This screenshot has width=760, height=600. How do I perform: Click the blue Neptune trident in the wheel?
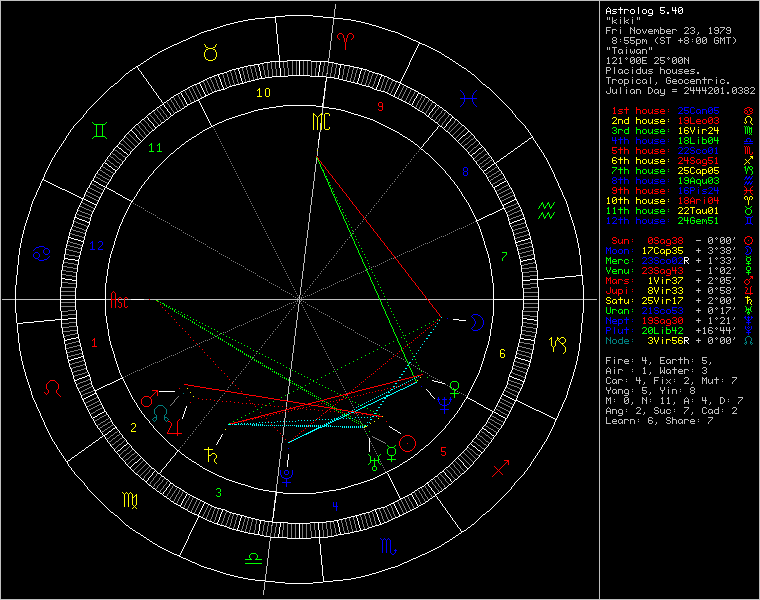coord(442,404)
